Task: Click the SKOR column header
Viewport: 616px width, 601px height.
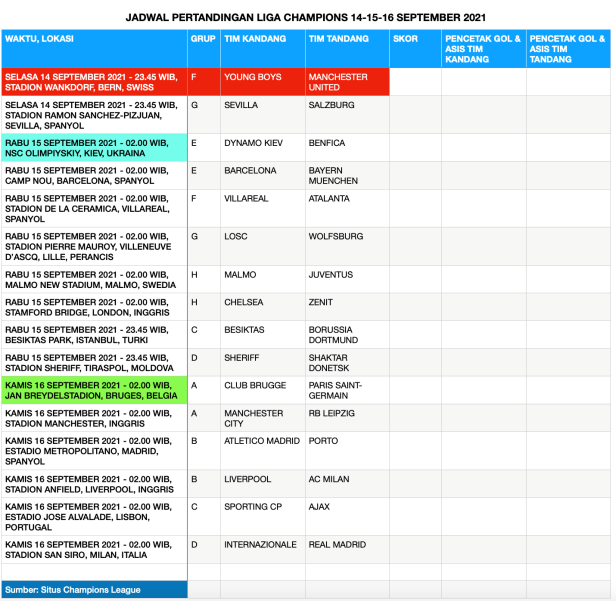Action: point(414,48)
